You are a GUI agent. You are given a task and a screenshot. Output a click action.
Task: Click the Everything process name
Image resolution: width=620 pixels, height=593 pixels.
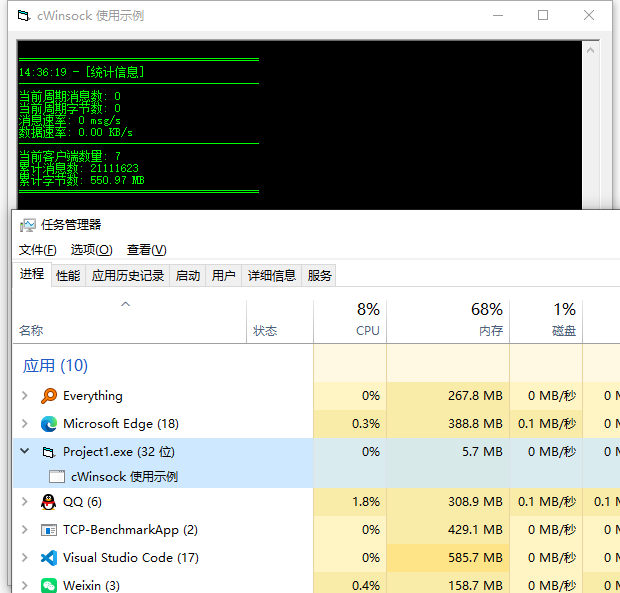pyautogui.click(x=93, y=396)
